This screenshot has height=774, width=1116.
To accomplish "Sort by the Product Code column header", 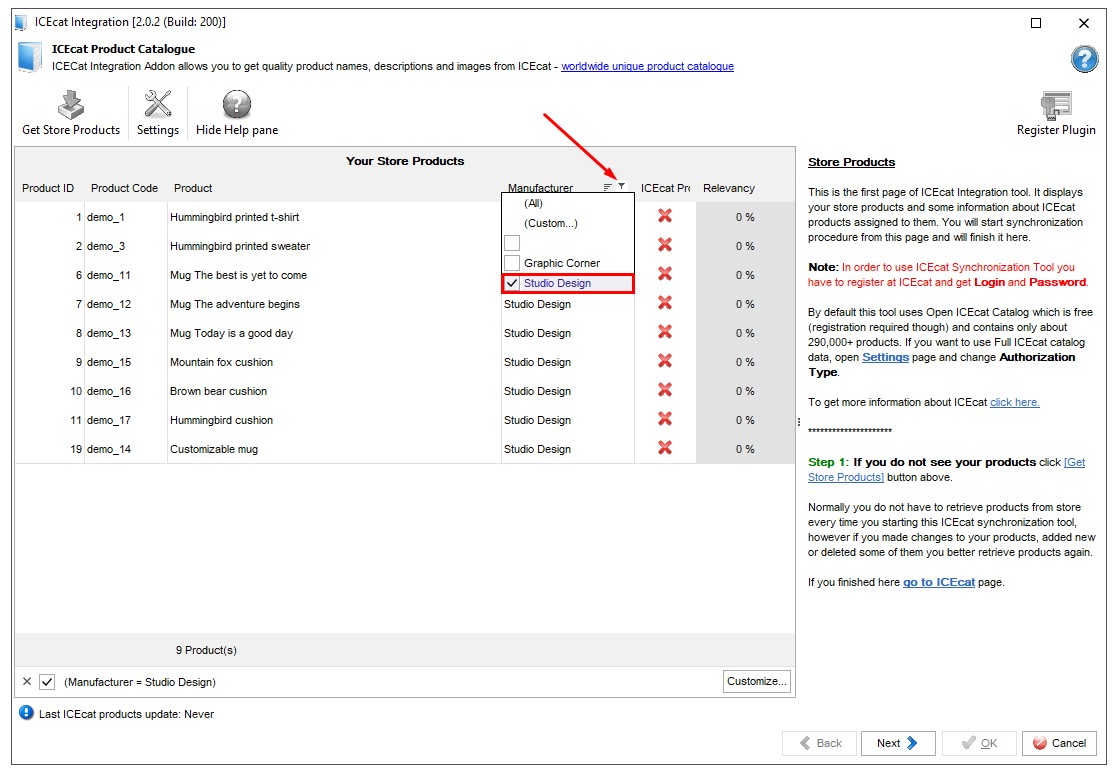I will point(125,188).
